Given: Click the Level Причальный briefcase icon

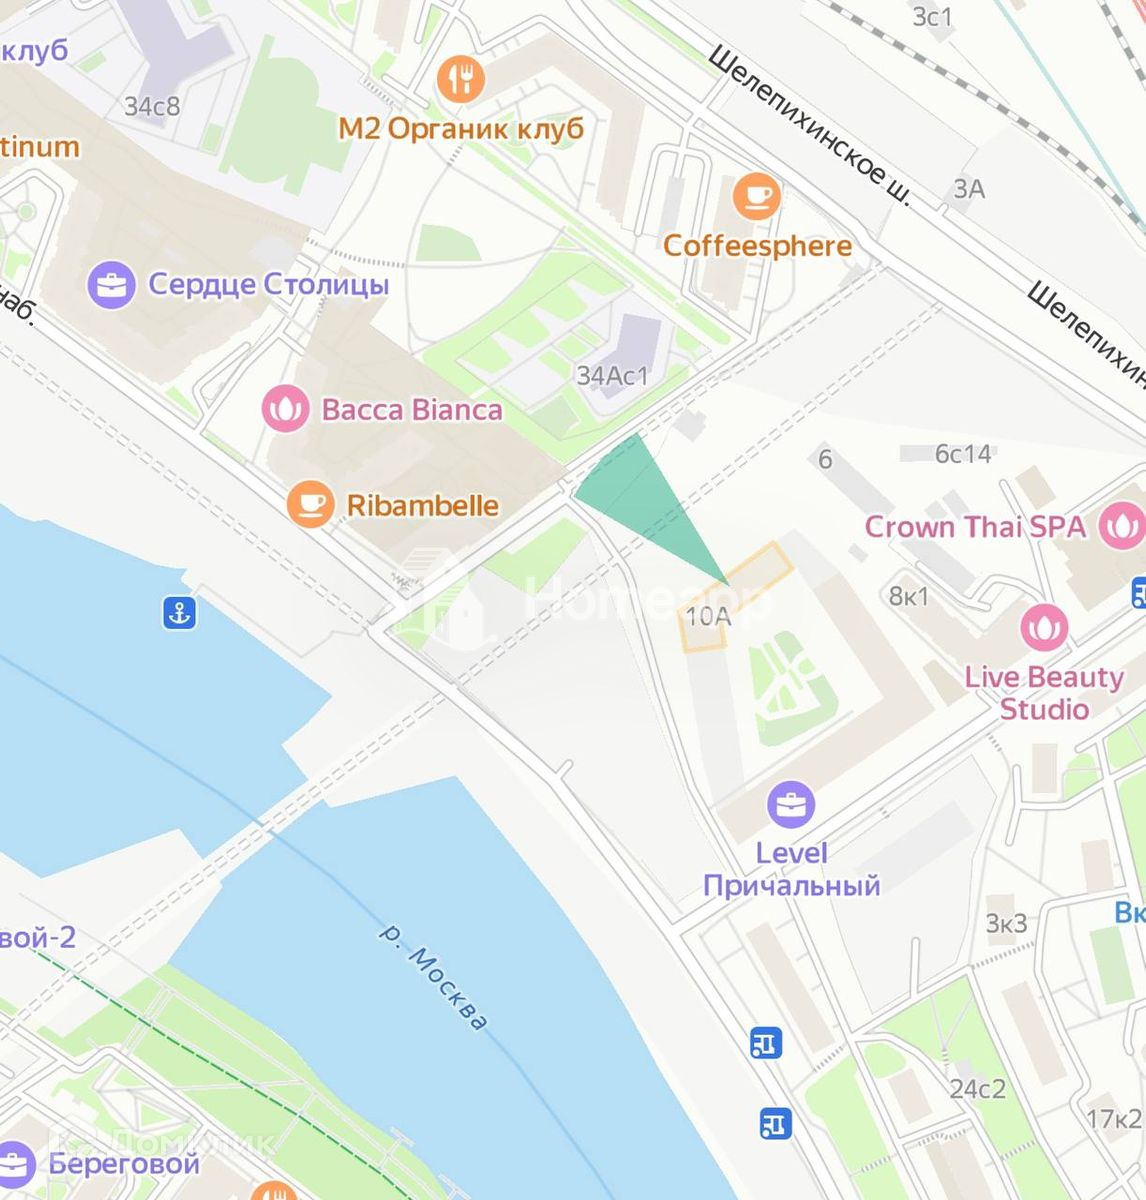Looking at the screenshot, I should tap(791, 804).
